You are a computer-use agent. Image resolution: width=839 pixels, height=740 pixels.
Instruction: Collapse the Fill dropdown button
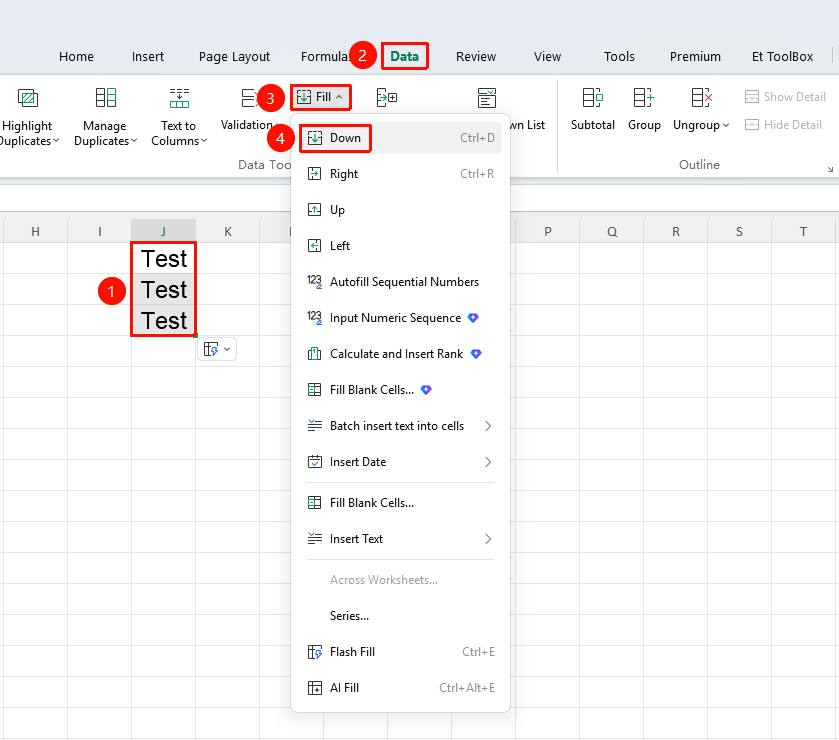pos(321,97)
